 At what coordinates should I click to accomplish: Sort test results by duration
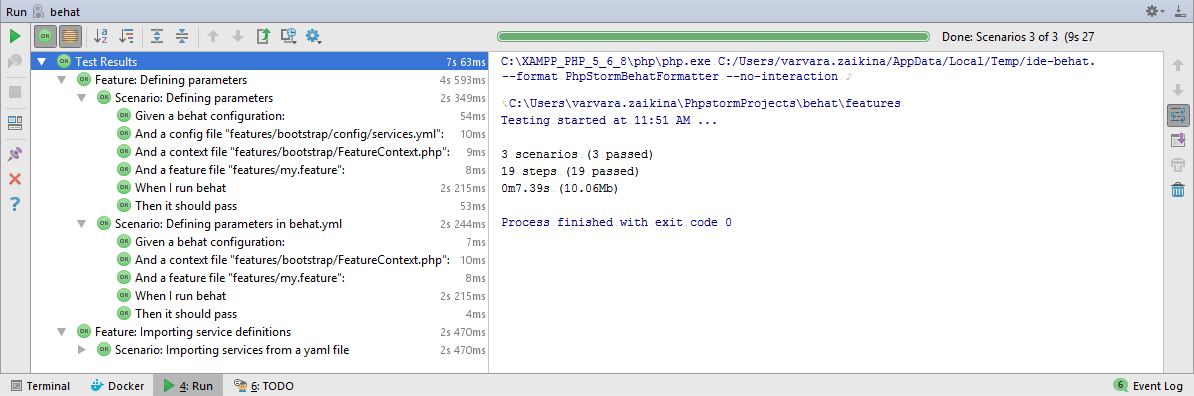[x=127, y=36]
